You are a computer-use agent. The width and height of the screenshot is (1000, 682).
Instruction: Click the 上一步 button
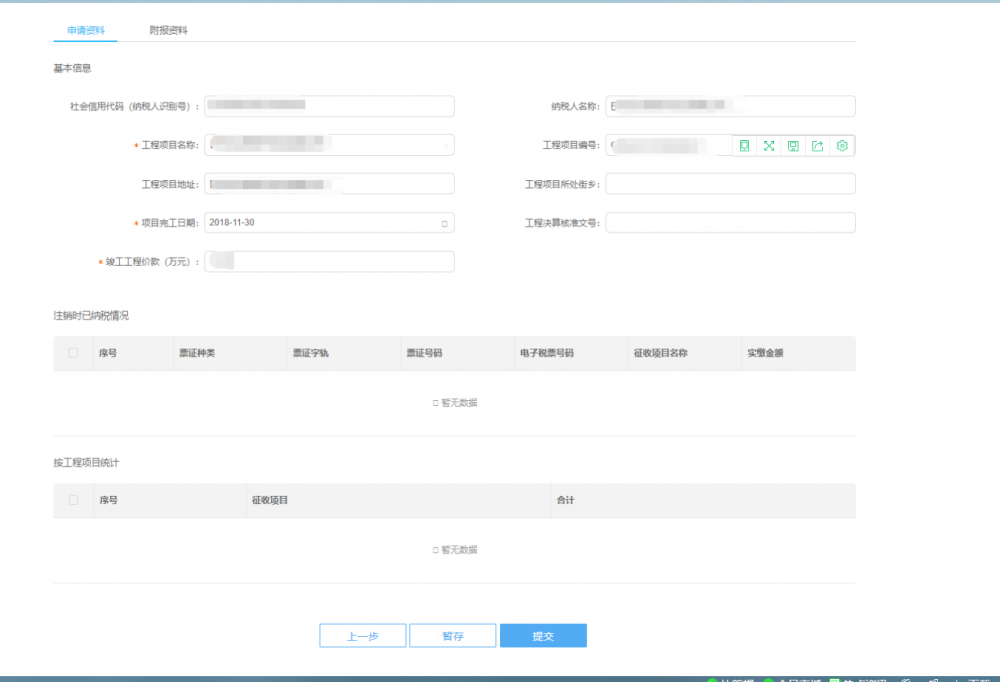click(363, 636)
